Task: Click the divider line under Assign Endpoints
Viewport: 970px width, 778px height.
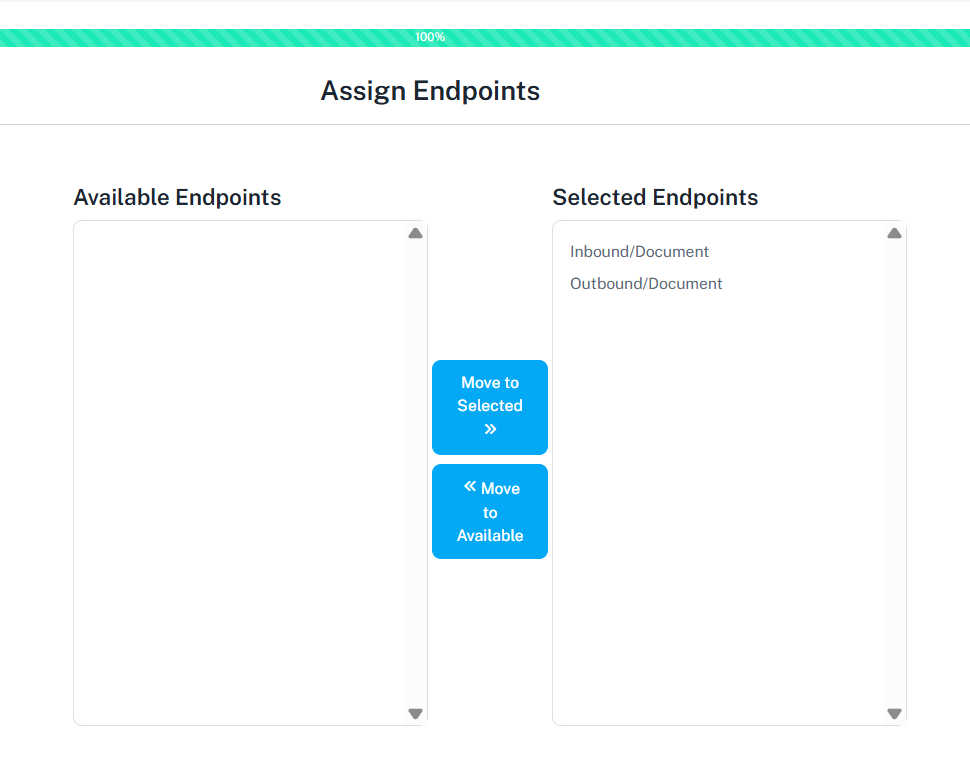Action: click(x=485, y=125)
